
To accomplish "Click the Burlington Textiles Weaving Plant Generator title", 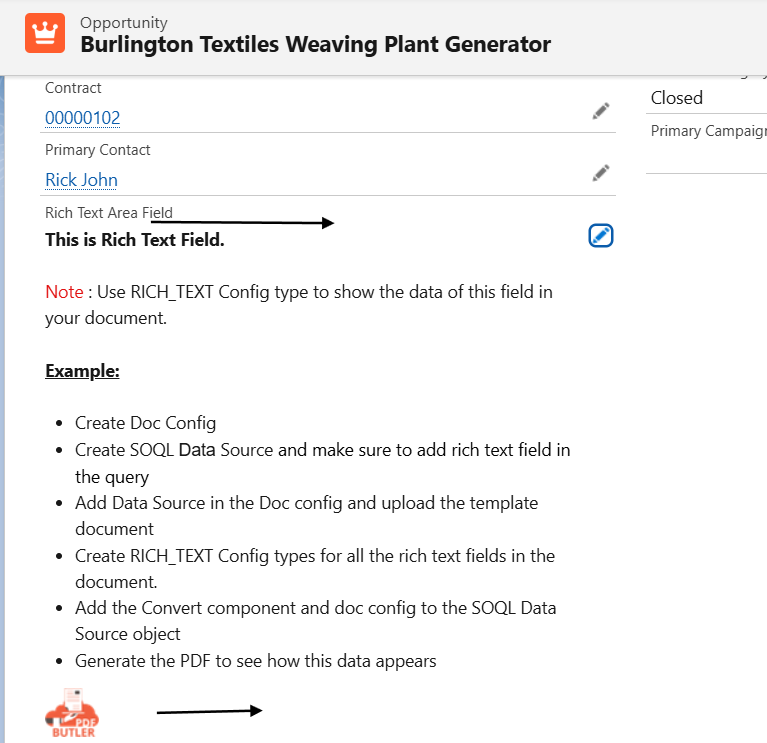I will pos(315,44).
